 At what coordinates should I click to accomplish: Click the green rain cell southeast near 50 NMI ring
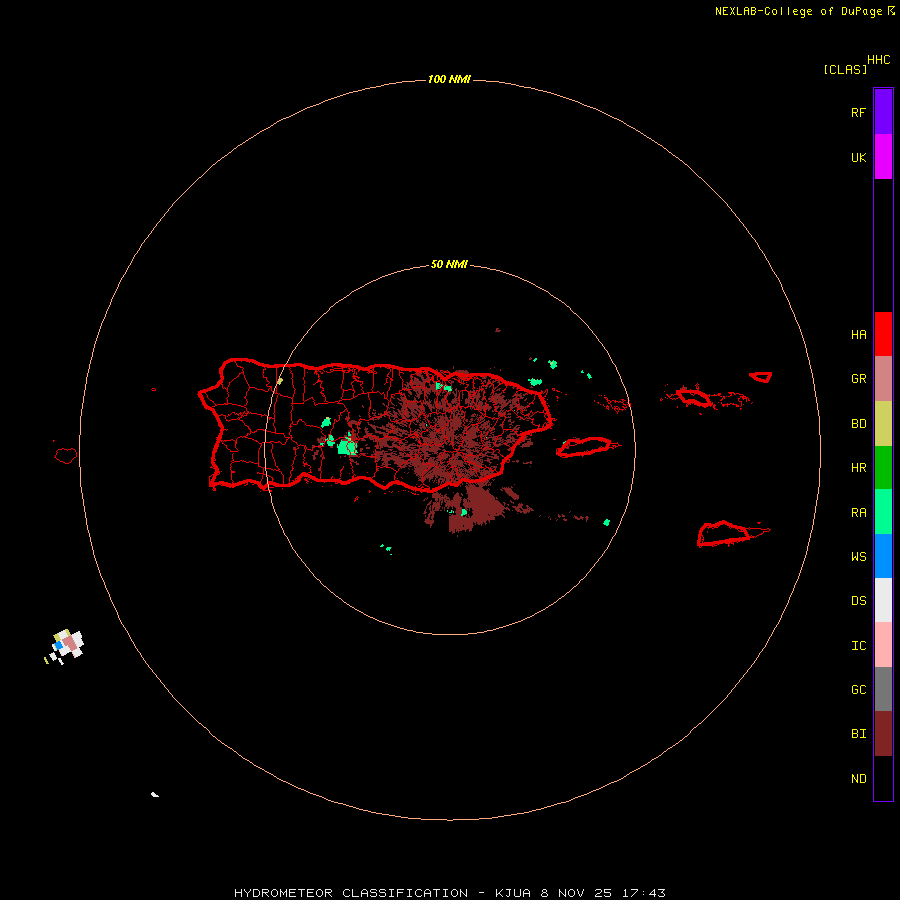[607, 522]
